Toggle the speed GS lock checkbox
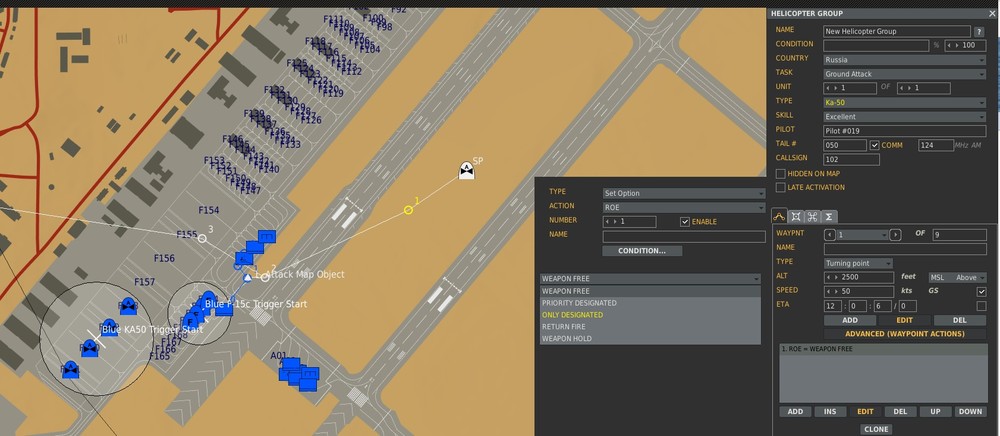Viewport: 1000px width, 436px height. pyautogui.click(x=981, y=291)
